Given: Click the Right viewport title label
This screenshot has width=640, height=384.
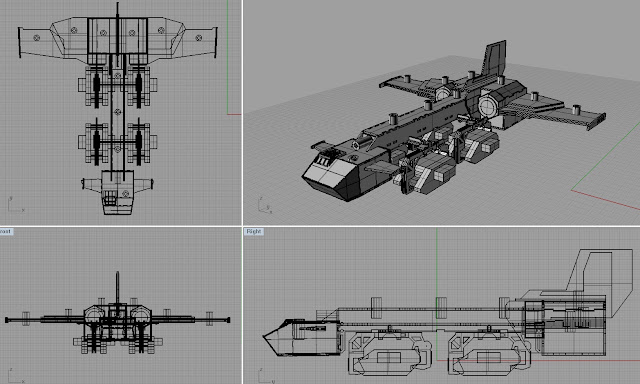Looking at the screenshot, I should point(253,231).
